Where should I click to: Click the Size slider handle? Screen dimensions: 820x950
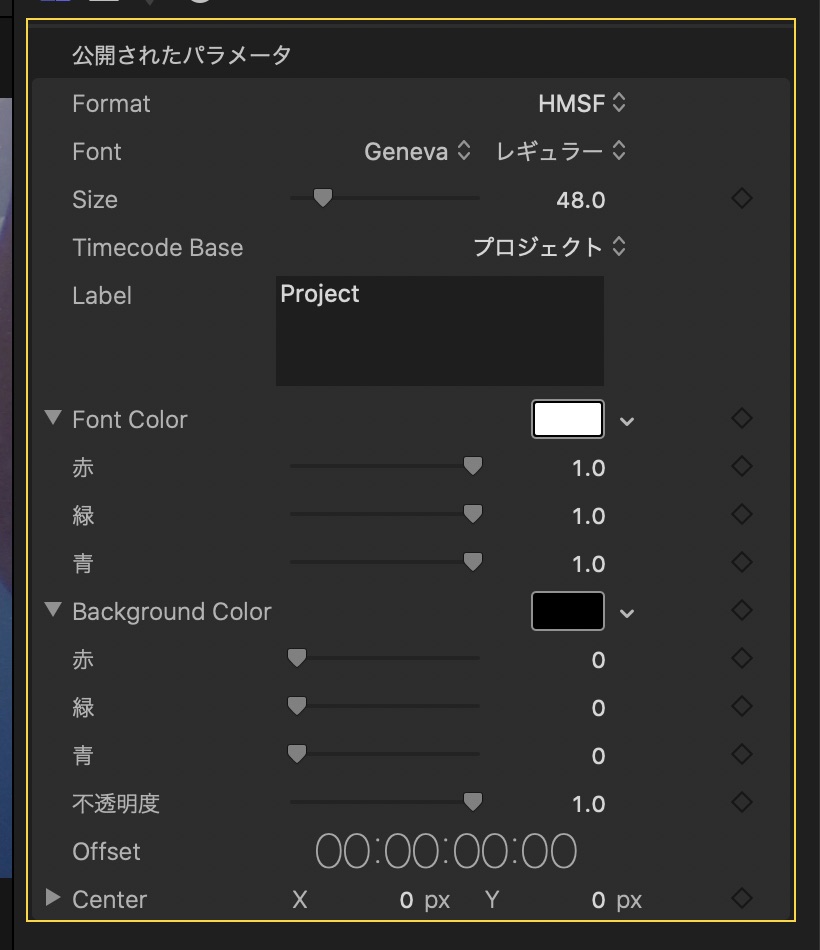tap(322, 198)
